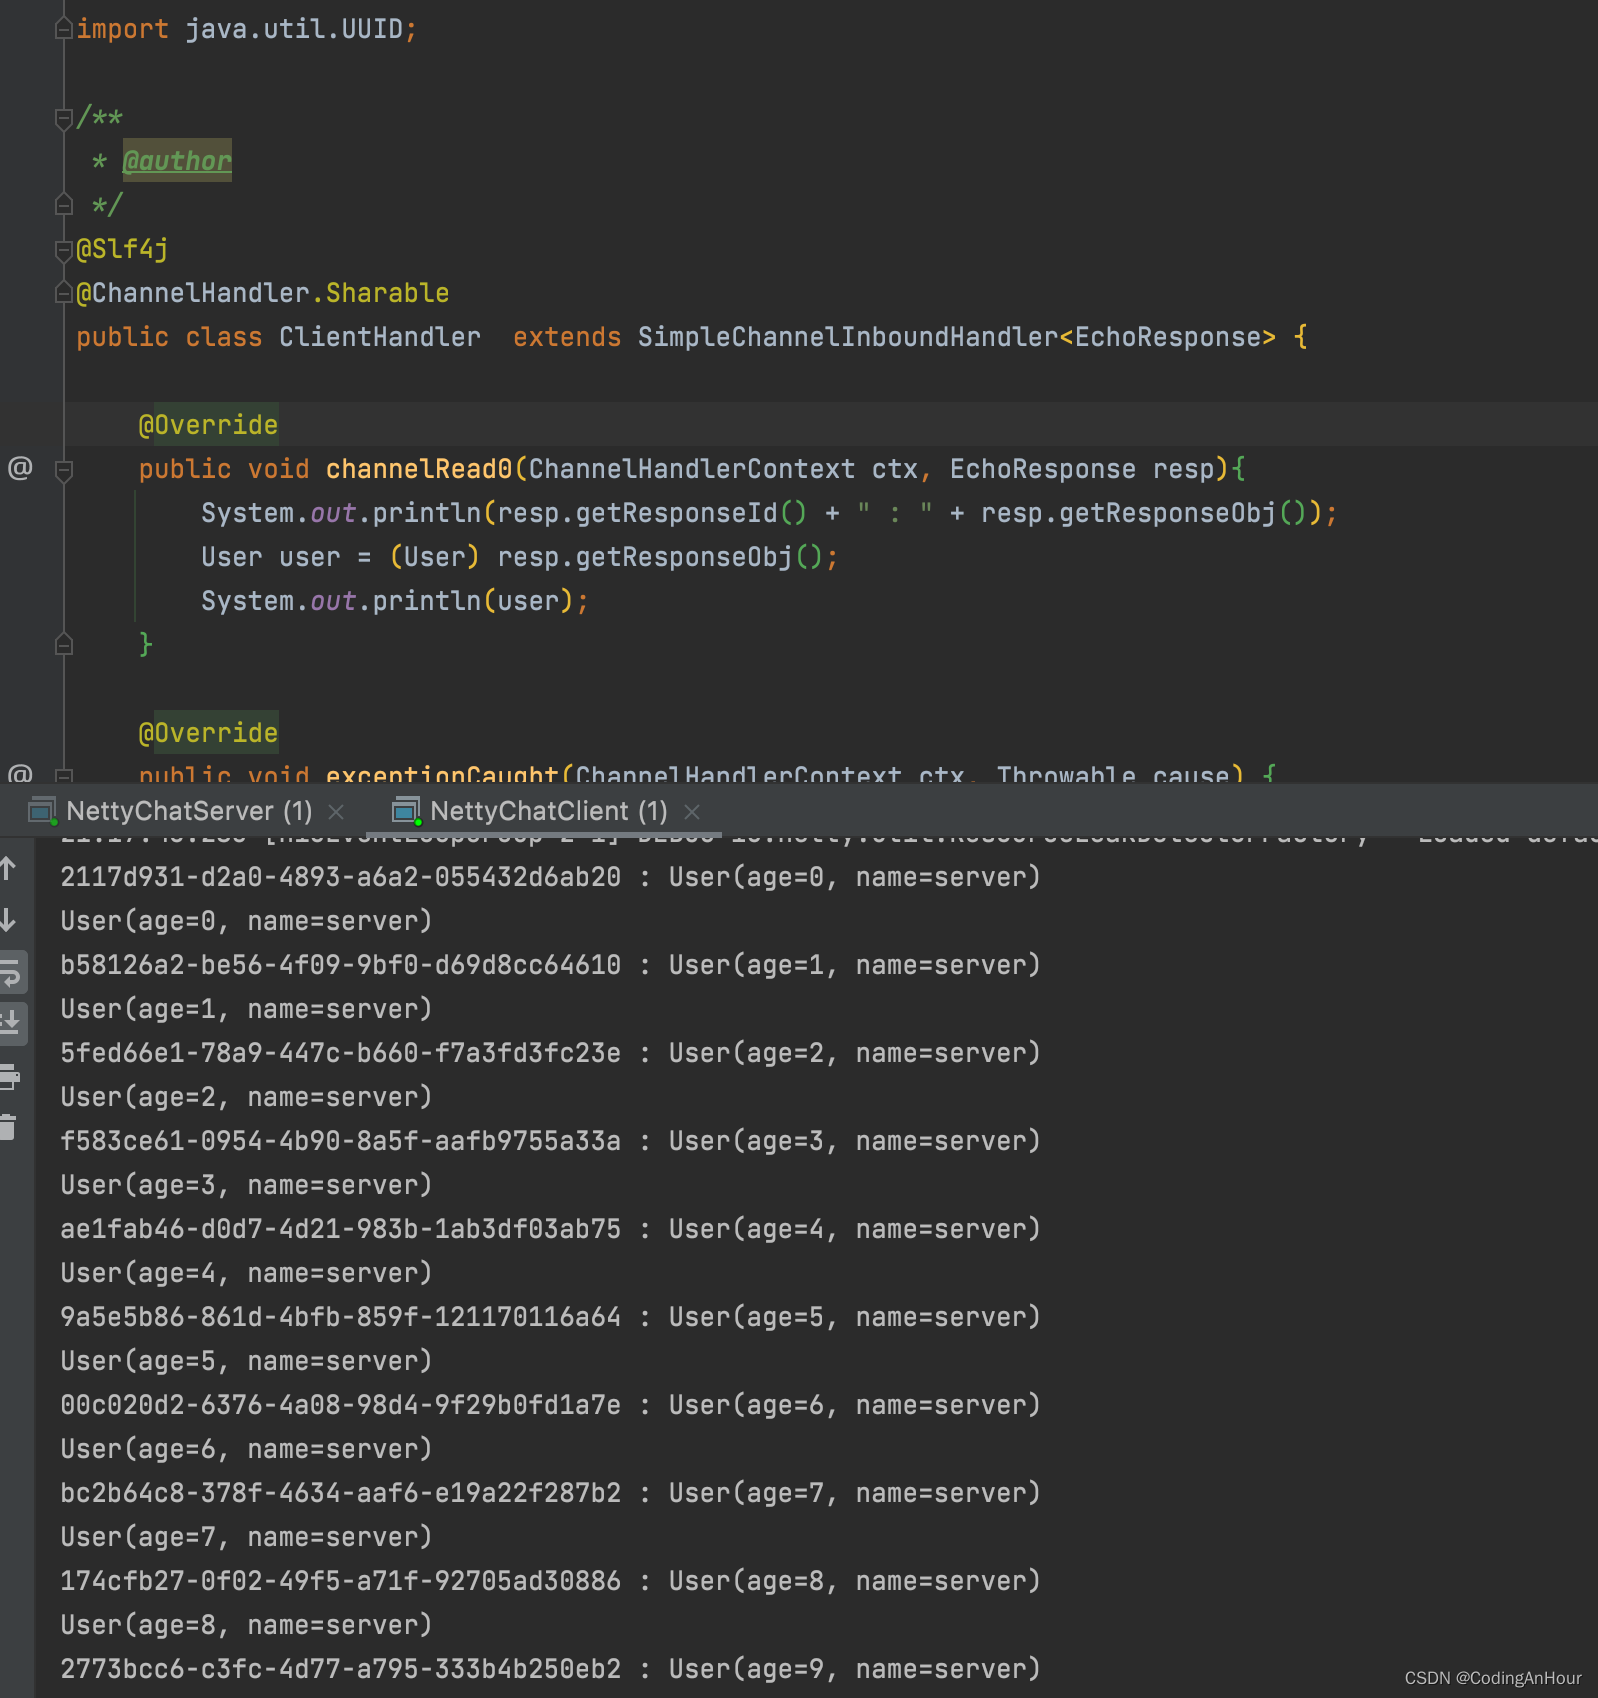Toggle scroll to end of console
The image size is (1598, 1698).
(10, 1022)
